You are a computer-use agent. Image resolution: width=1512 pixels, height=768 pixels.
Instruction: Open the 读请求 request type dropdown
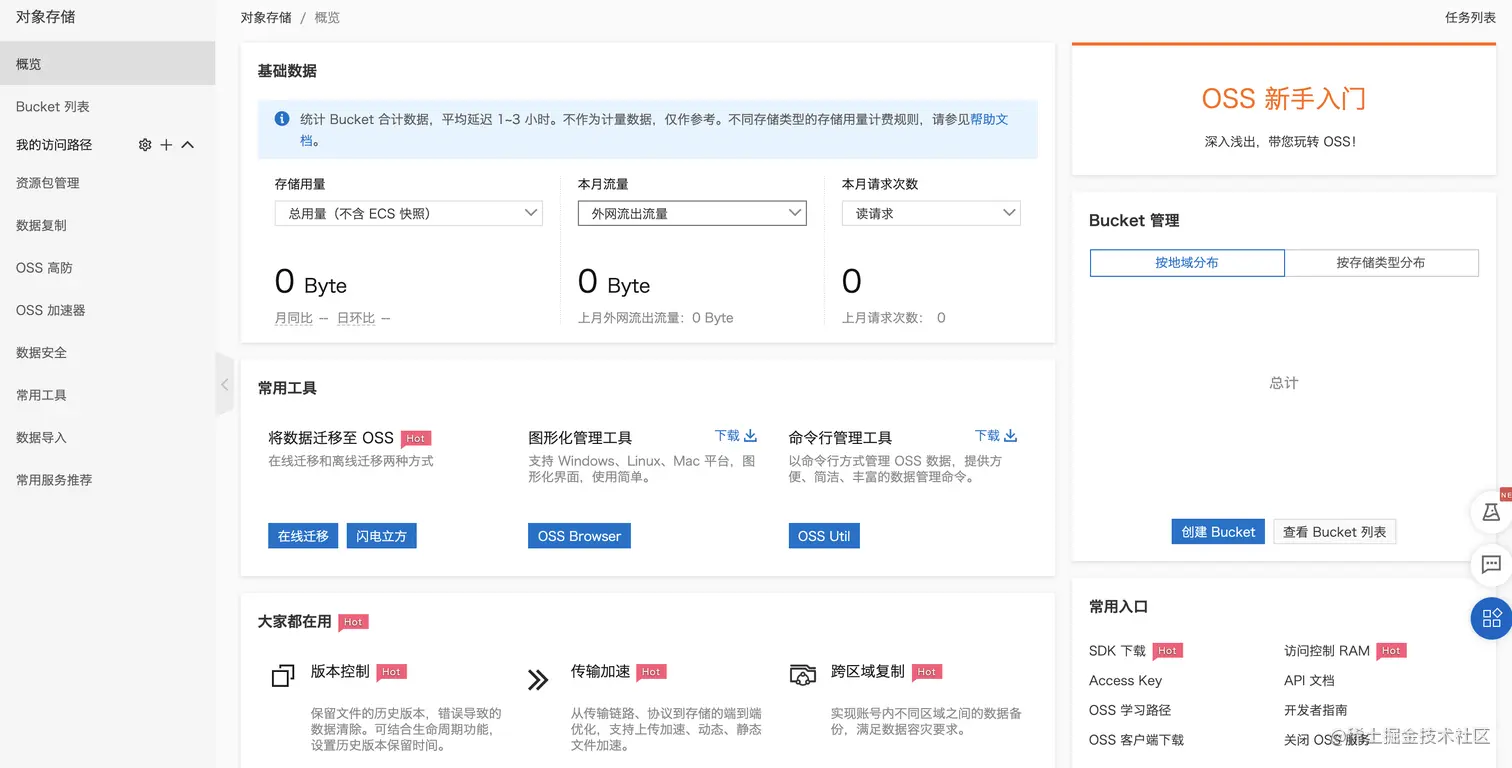click(930, 213)
